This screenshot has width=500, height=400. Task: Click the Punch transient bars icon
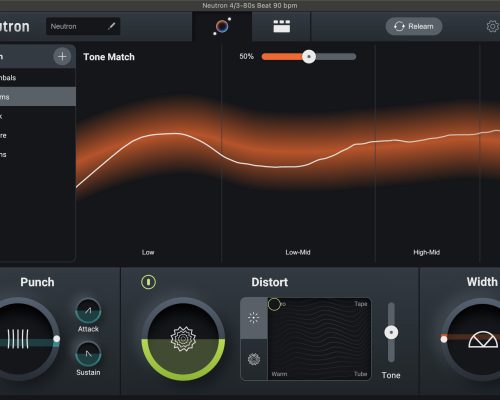(18, 339)
